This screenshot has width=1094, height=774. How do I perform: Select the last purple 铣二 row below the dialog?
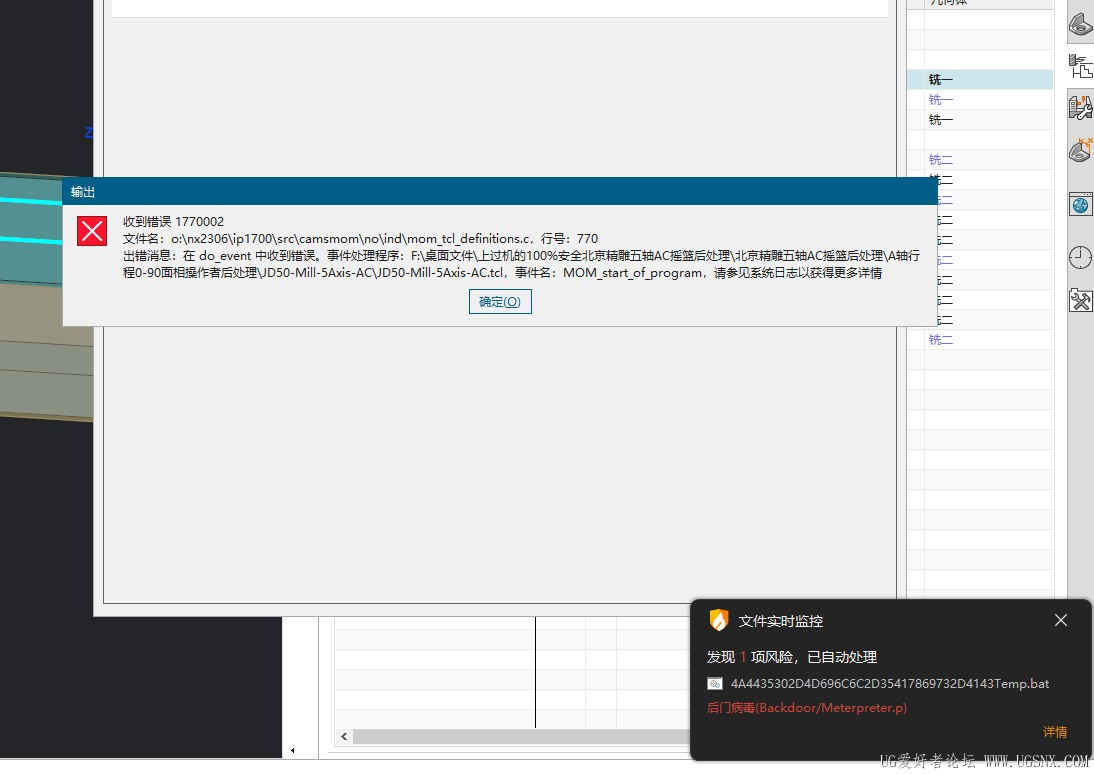[980, 340]
